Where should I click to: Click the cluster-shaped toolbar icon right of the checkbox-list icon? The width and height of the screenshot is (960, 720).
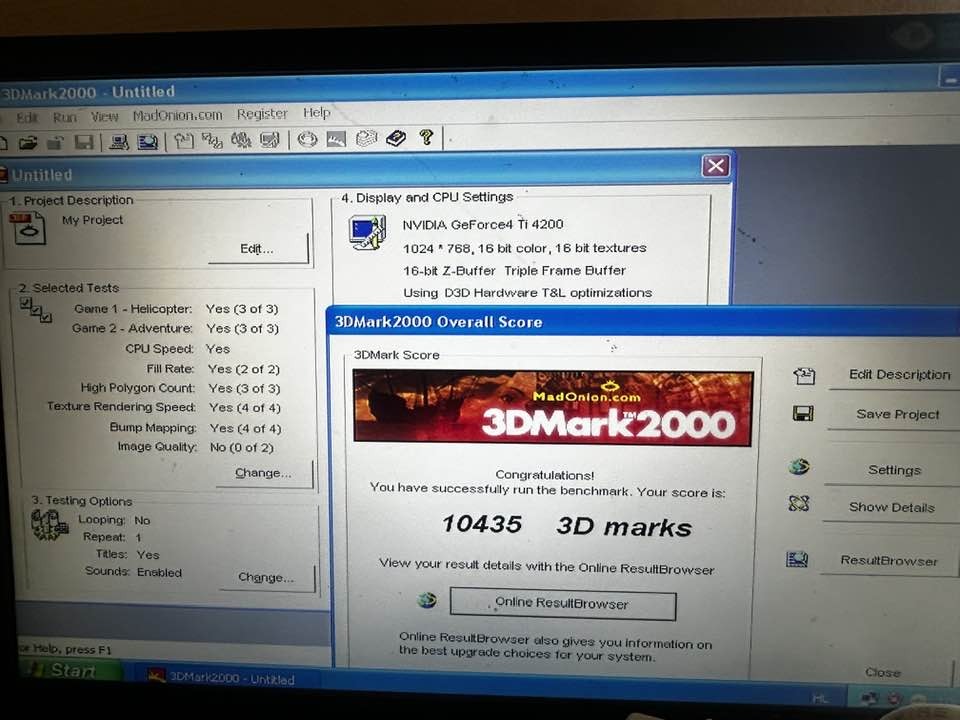(241, 140)
